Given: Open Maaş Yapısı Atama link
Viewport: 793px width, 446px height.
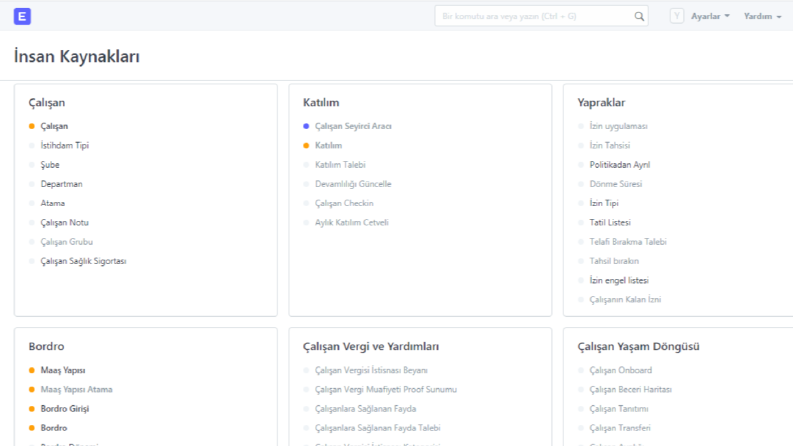Looking at the screenshot, I should click(76, 389).
